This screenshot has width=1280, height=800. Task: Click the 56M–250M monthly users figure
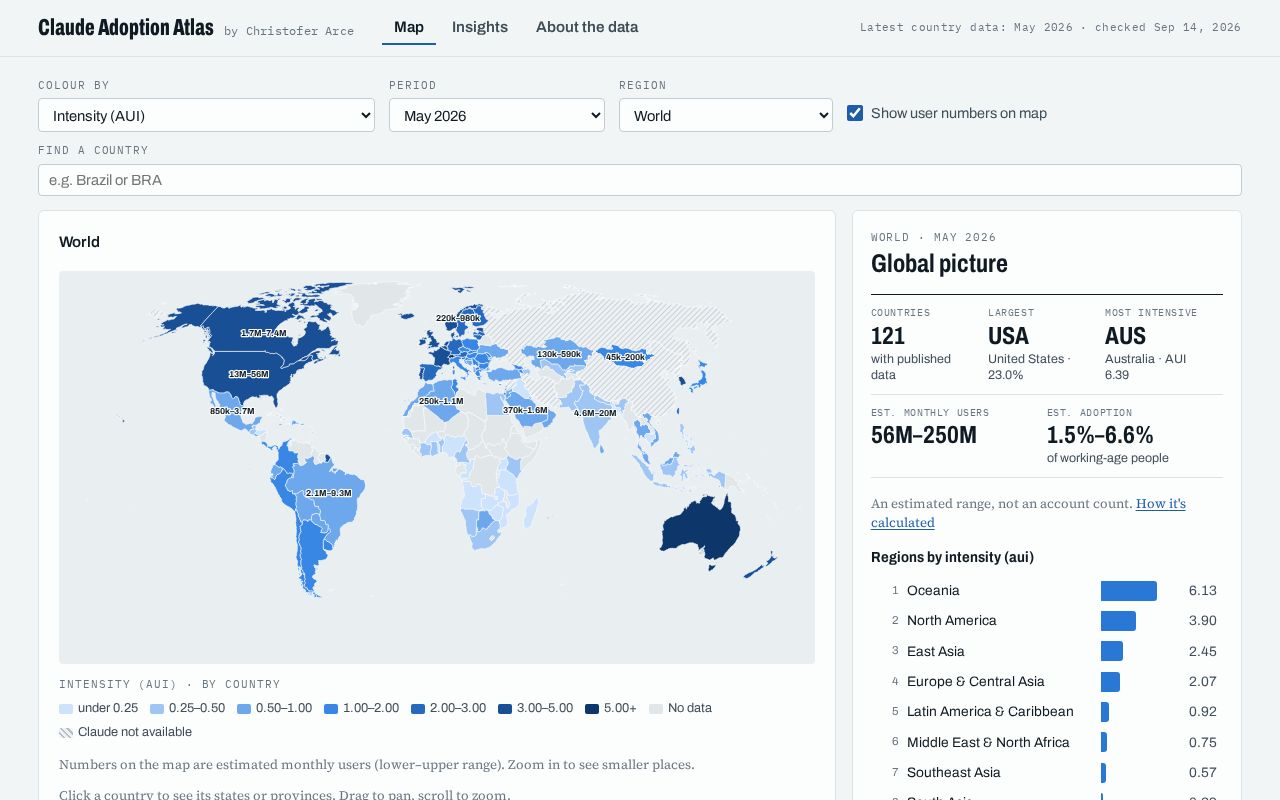pos(924,435)
